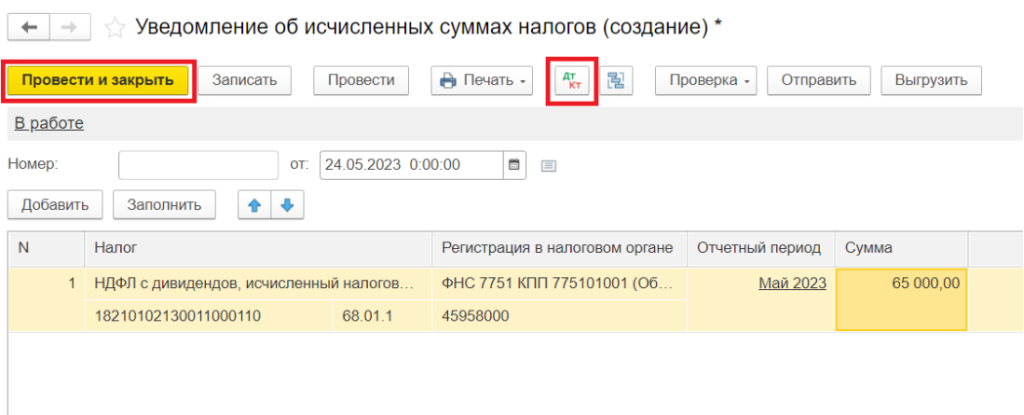Select the Сумма cell with 65 000,00
Screen dimensions: 1024x415
point(901,299)
